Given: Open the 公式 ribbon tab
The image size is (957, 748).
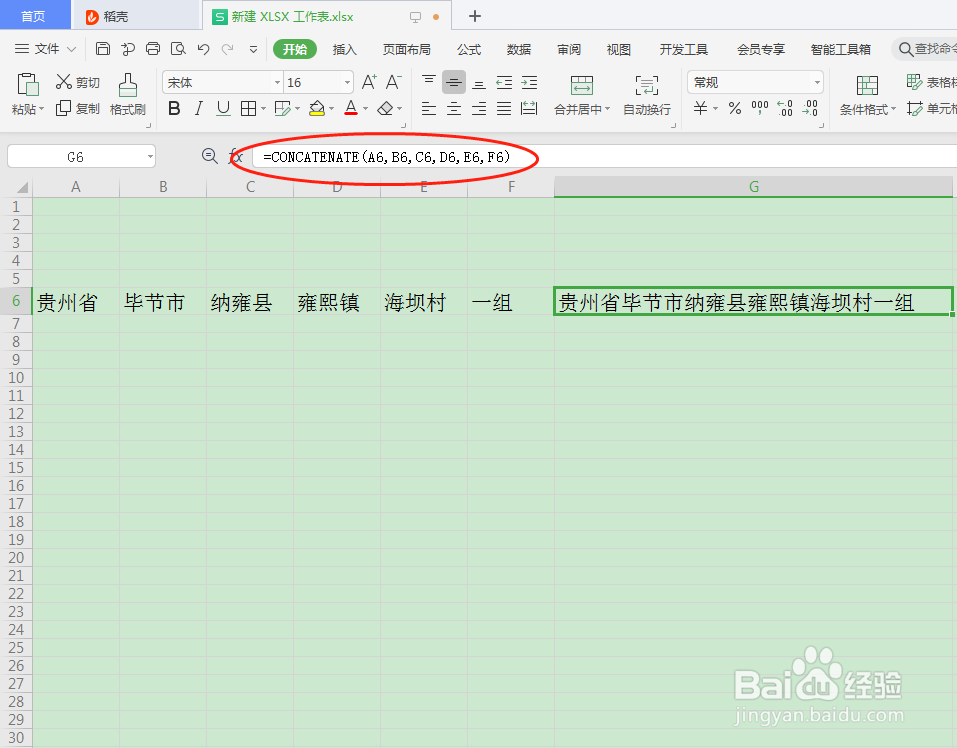Looking at the screenshot, I should coord(468,48).
